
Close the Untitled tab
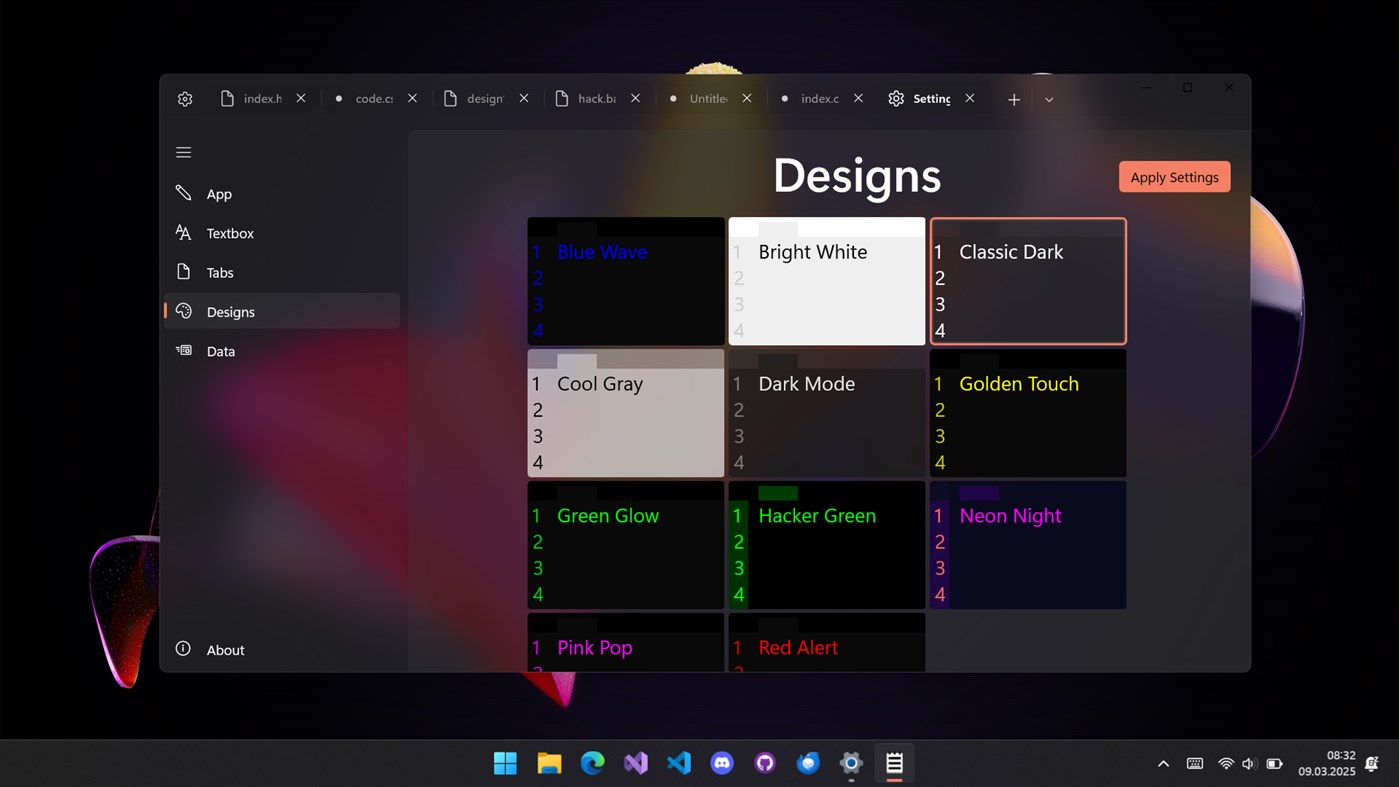point(747,98)
